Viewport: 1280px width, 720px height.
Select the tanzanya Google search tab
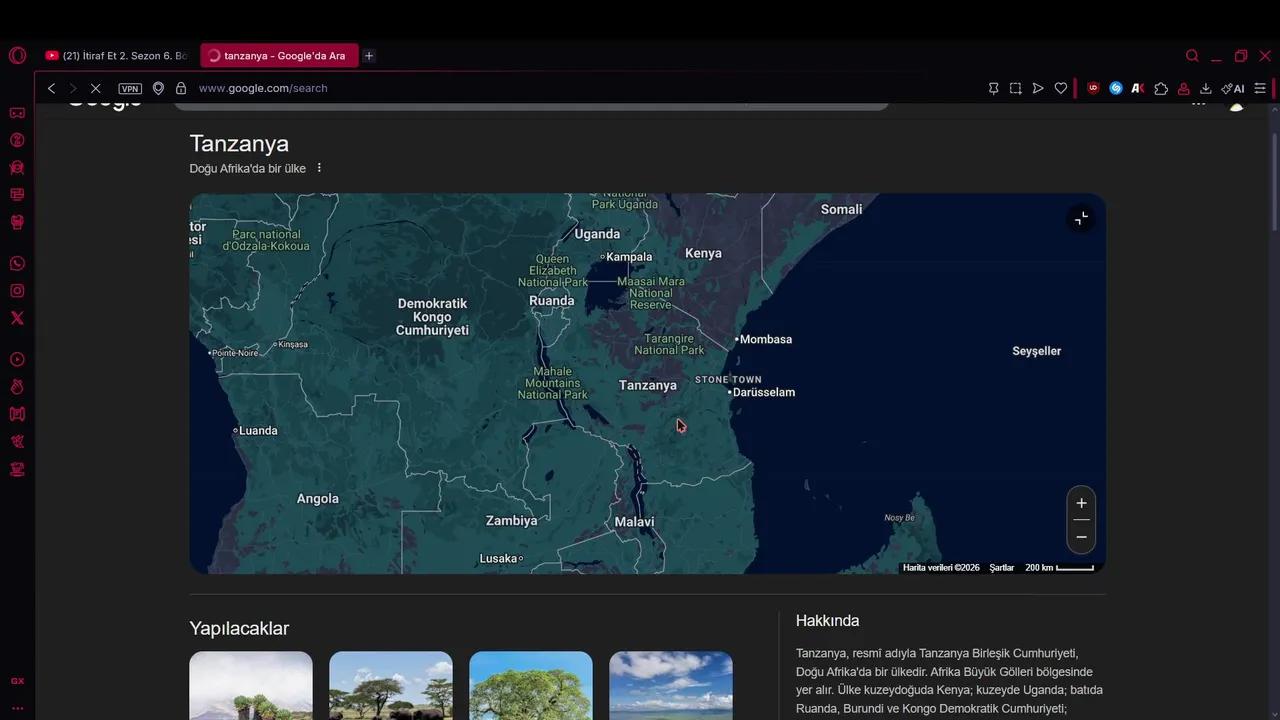tap(279, 56)
